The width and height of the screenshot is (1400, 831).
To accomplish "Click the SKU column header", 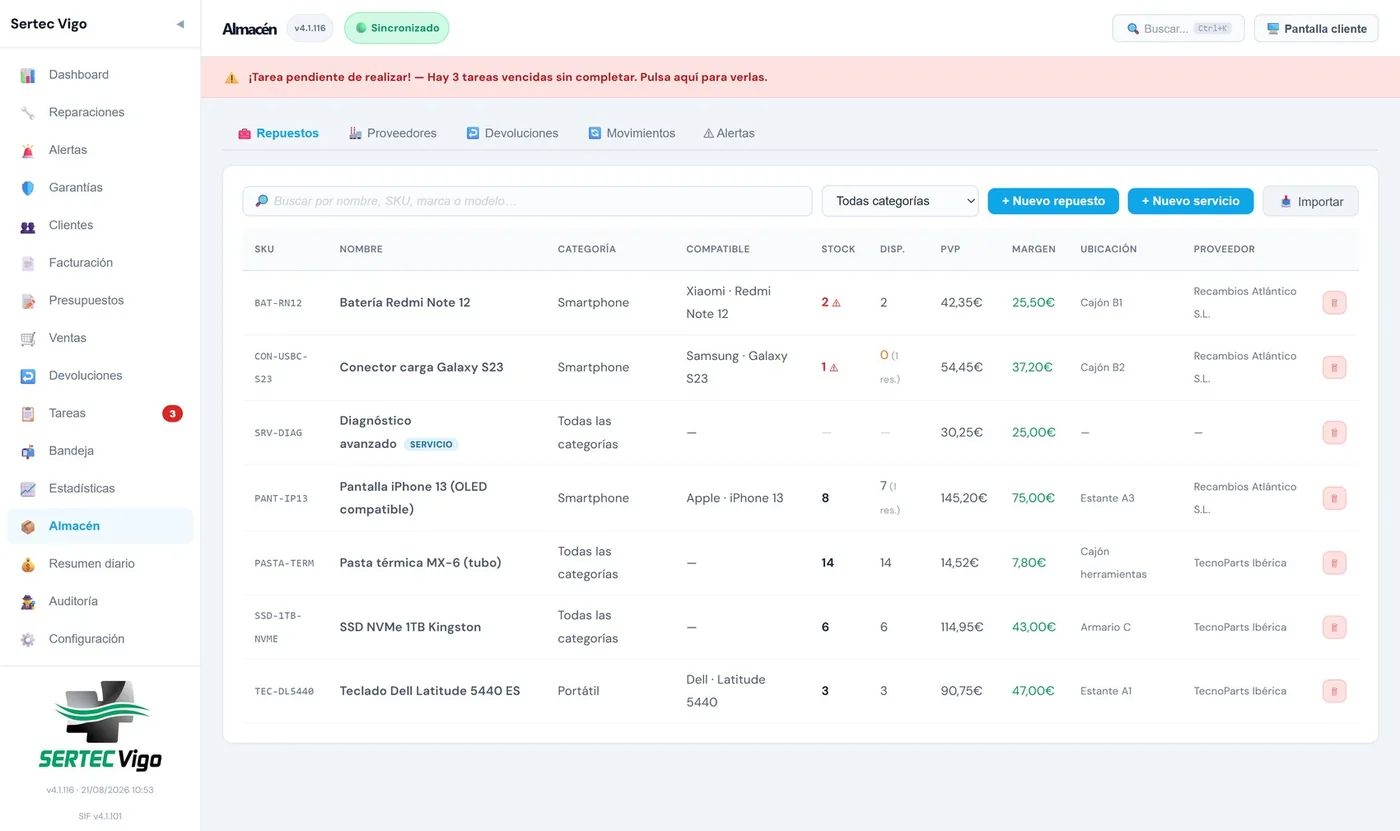I will click(x=264, y=249).
